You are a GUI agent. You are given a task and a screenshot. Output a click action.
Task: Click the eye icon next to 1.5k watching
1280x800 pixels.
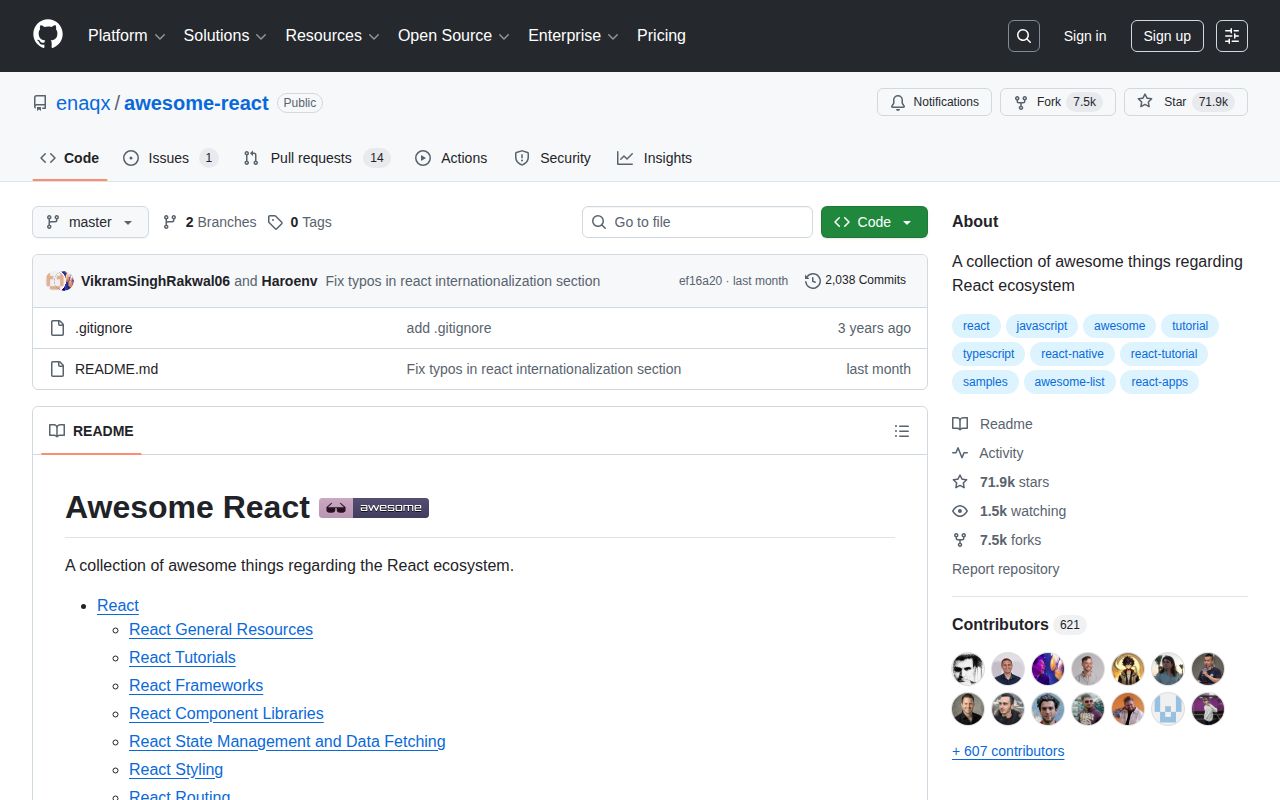pyautogui.click(x=960, y=511)
